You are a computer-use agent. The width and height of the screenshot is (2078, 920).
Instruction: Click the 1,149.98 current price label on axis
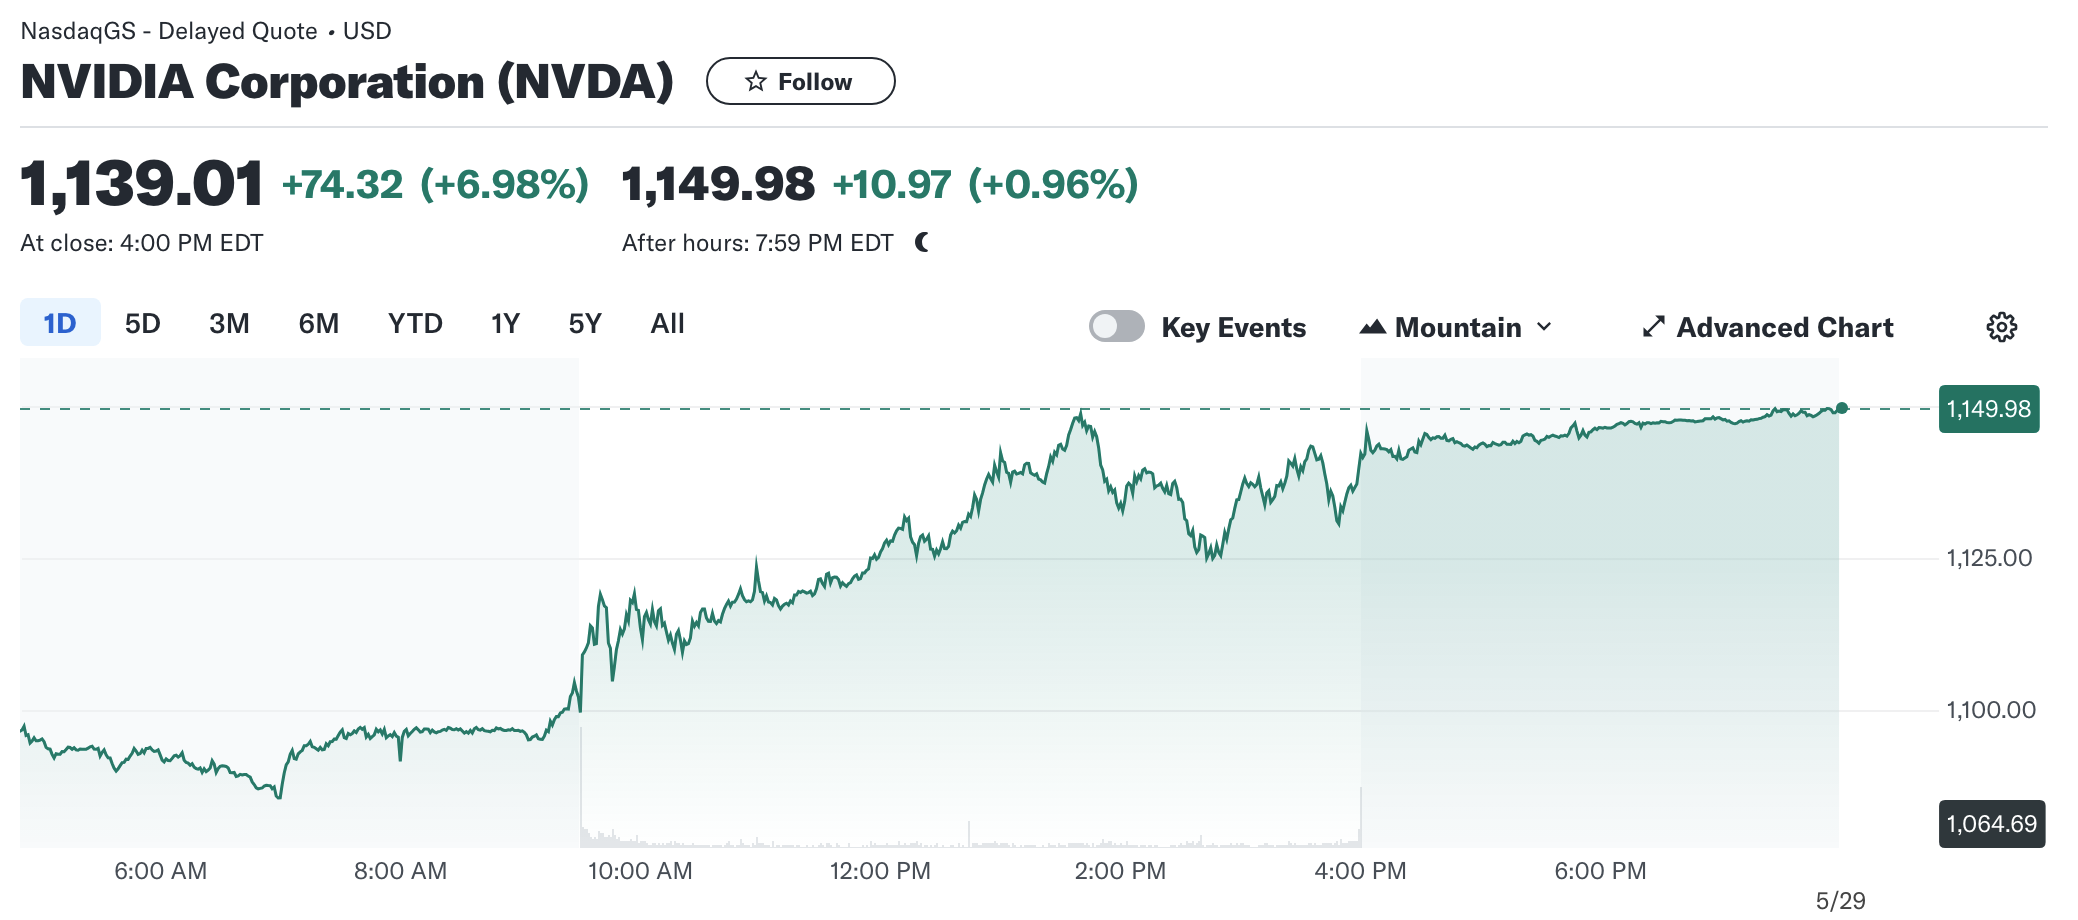(x=1988, y=409)
